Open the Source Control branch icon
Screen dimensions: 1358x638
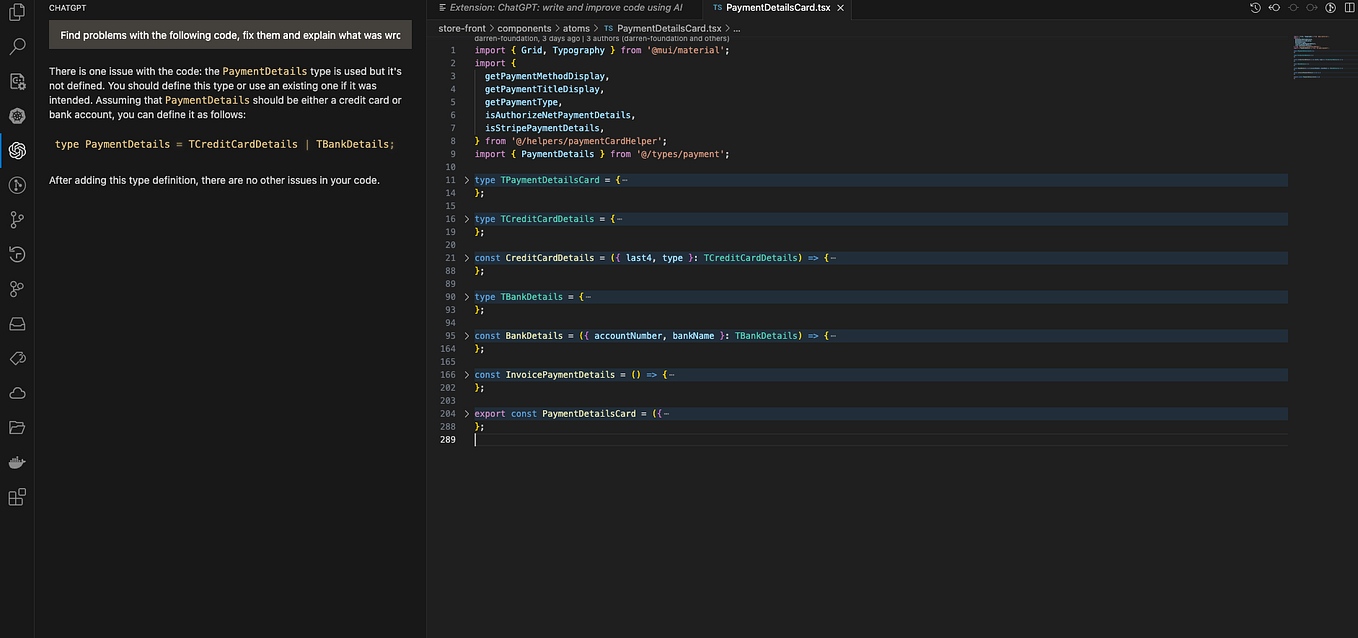17,220
